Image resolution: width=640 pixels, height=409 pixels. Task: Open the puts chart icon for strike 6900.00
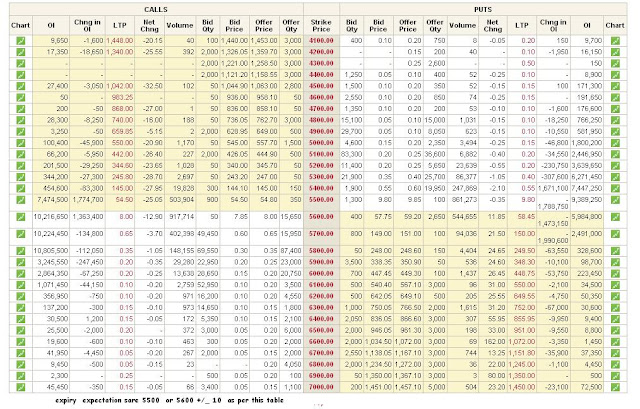pyautogui.click(x=615, y=376)
